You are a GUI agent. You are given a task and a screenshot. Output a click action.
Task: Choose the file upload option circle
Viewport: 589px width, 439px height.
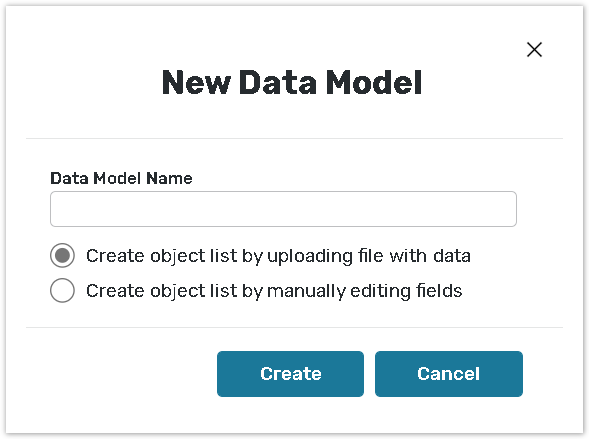[x=62, y=255]
